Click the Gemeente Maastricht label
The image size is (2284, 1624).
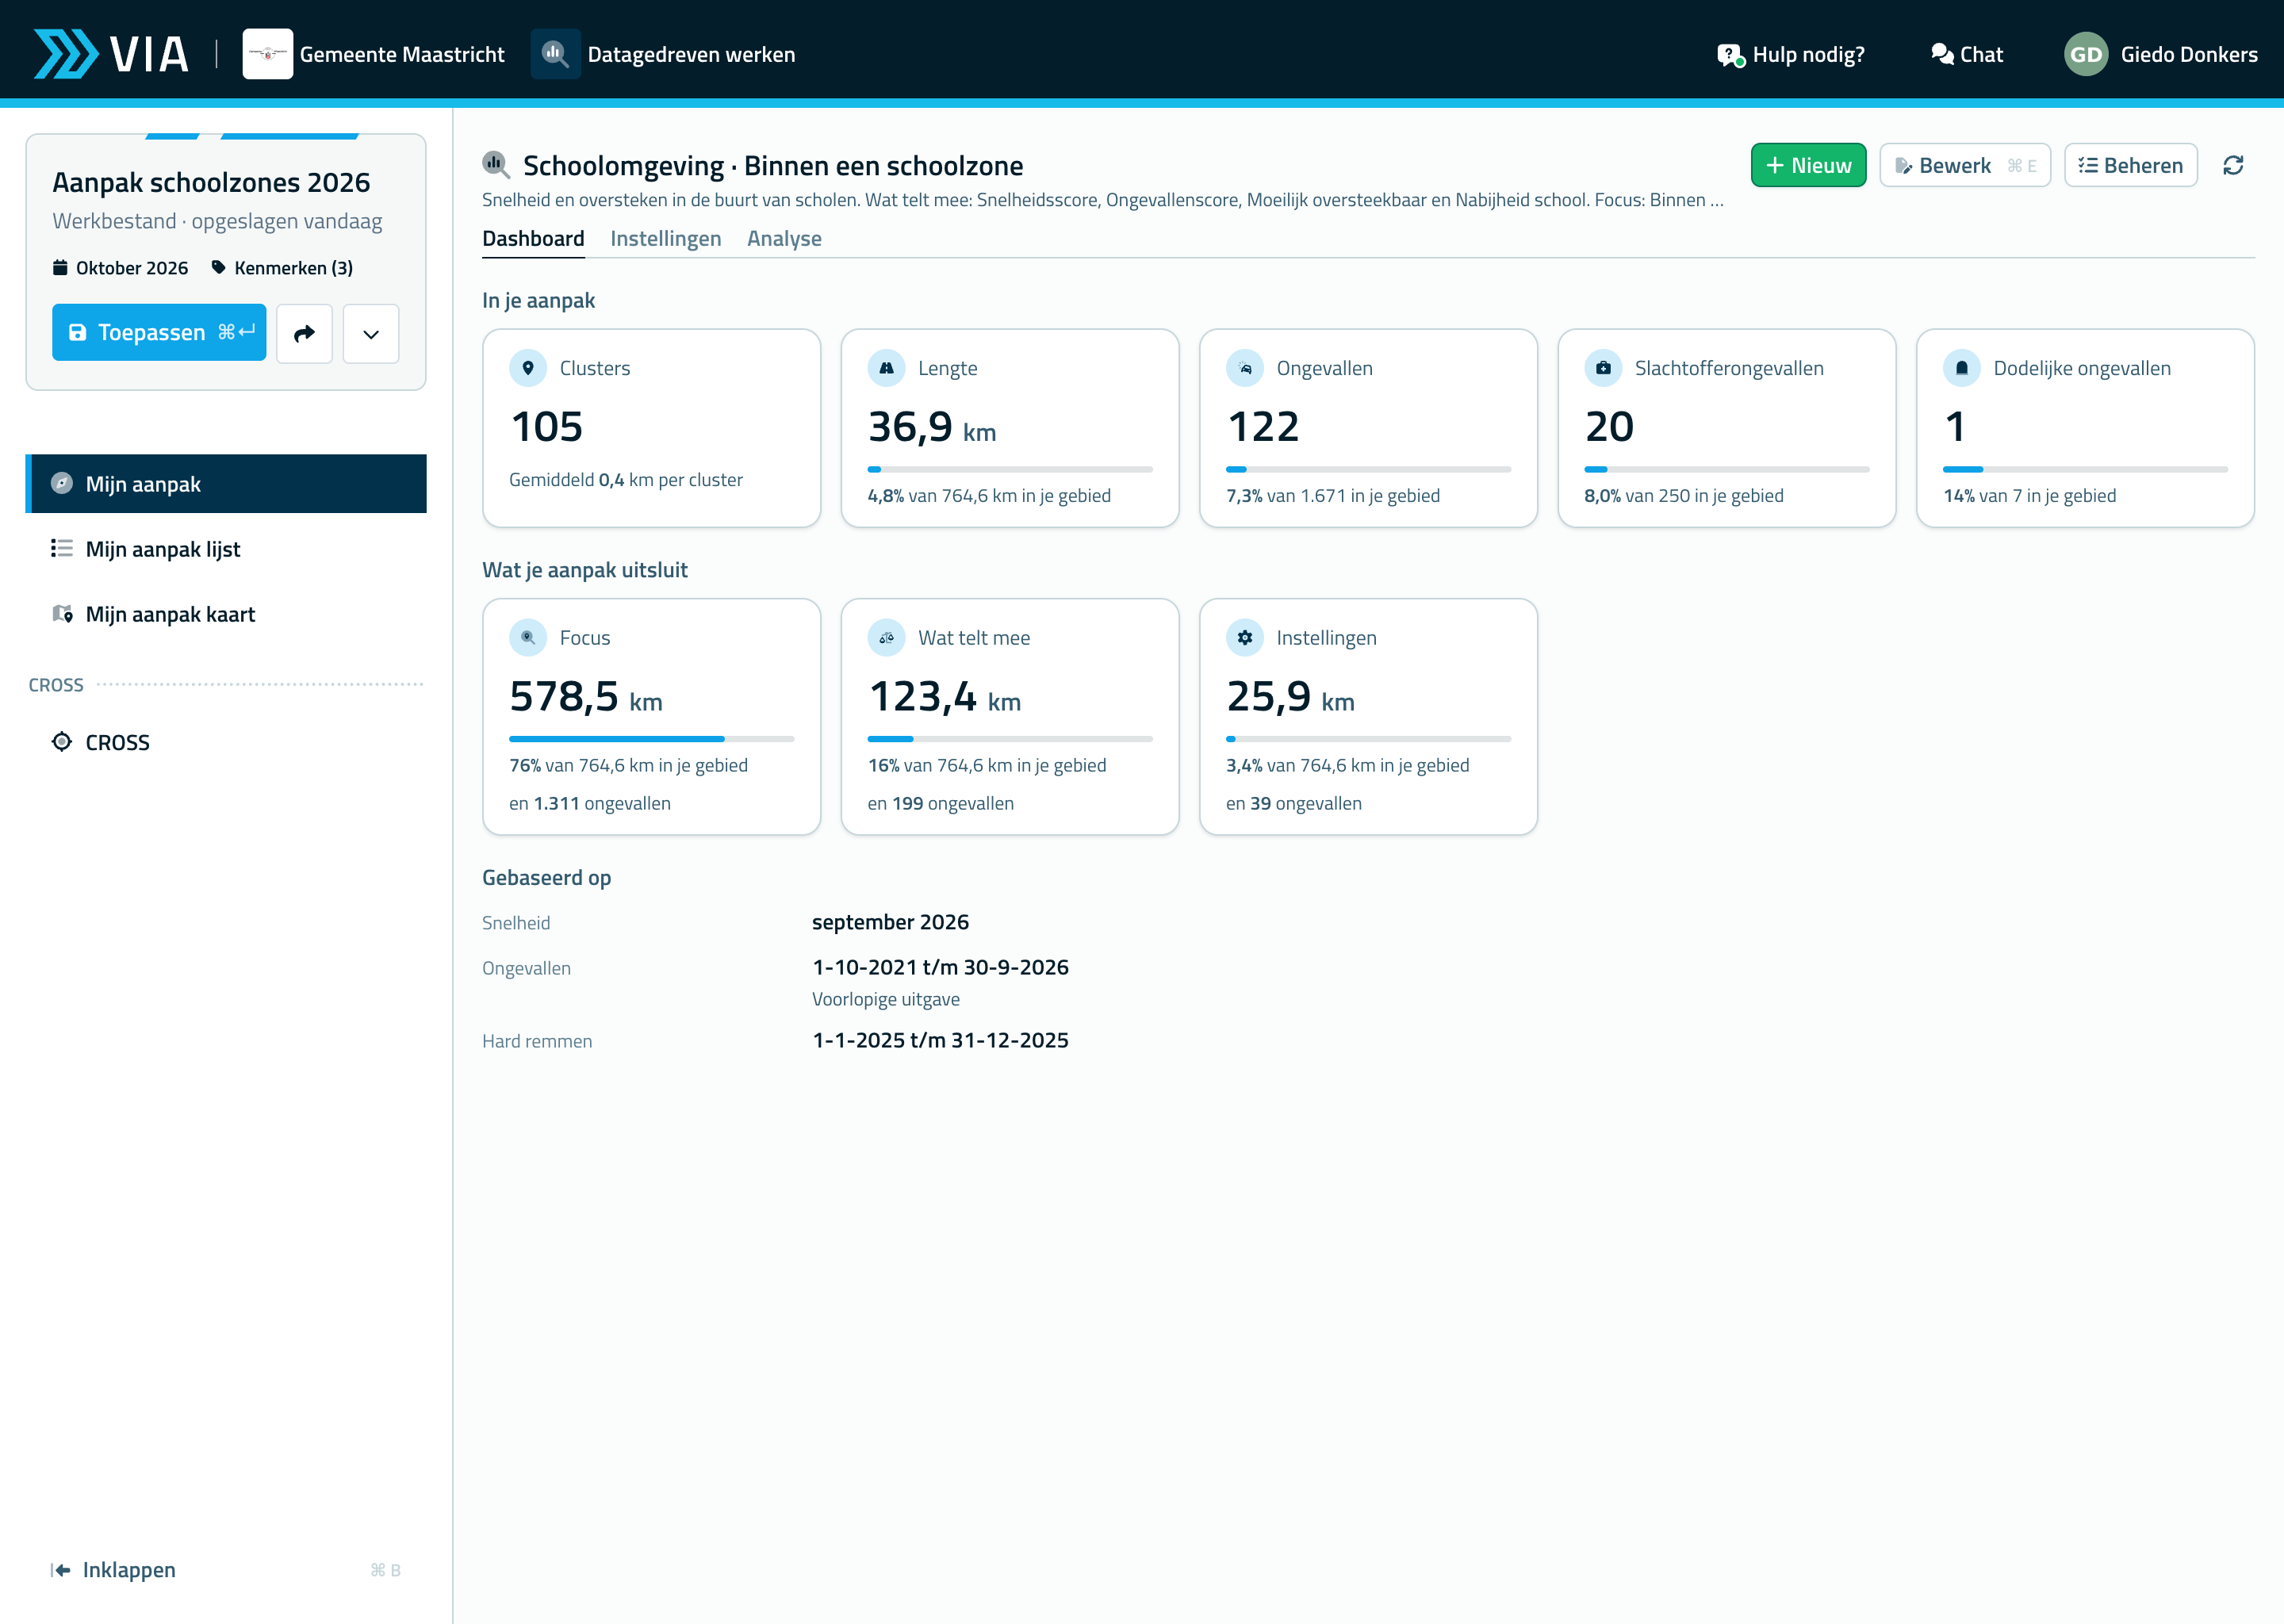click(x=402, y=55)
